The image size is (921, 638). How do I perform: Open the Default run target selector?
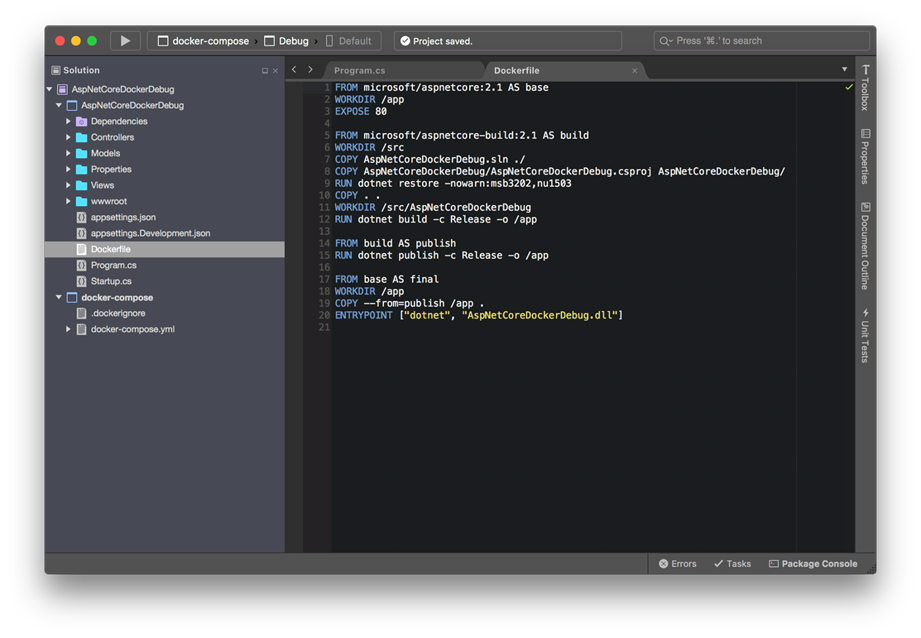click(348, 41)
